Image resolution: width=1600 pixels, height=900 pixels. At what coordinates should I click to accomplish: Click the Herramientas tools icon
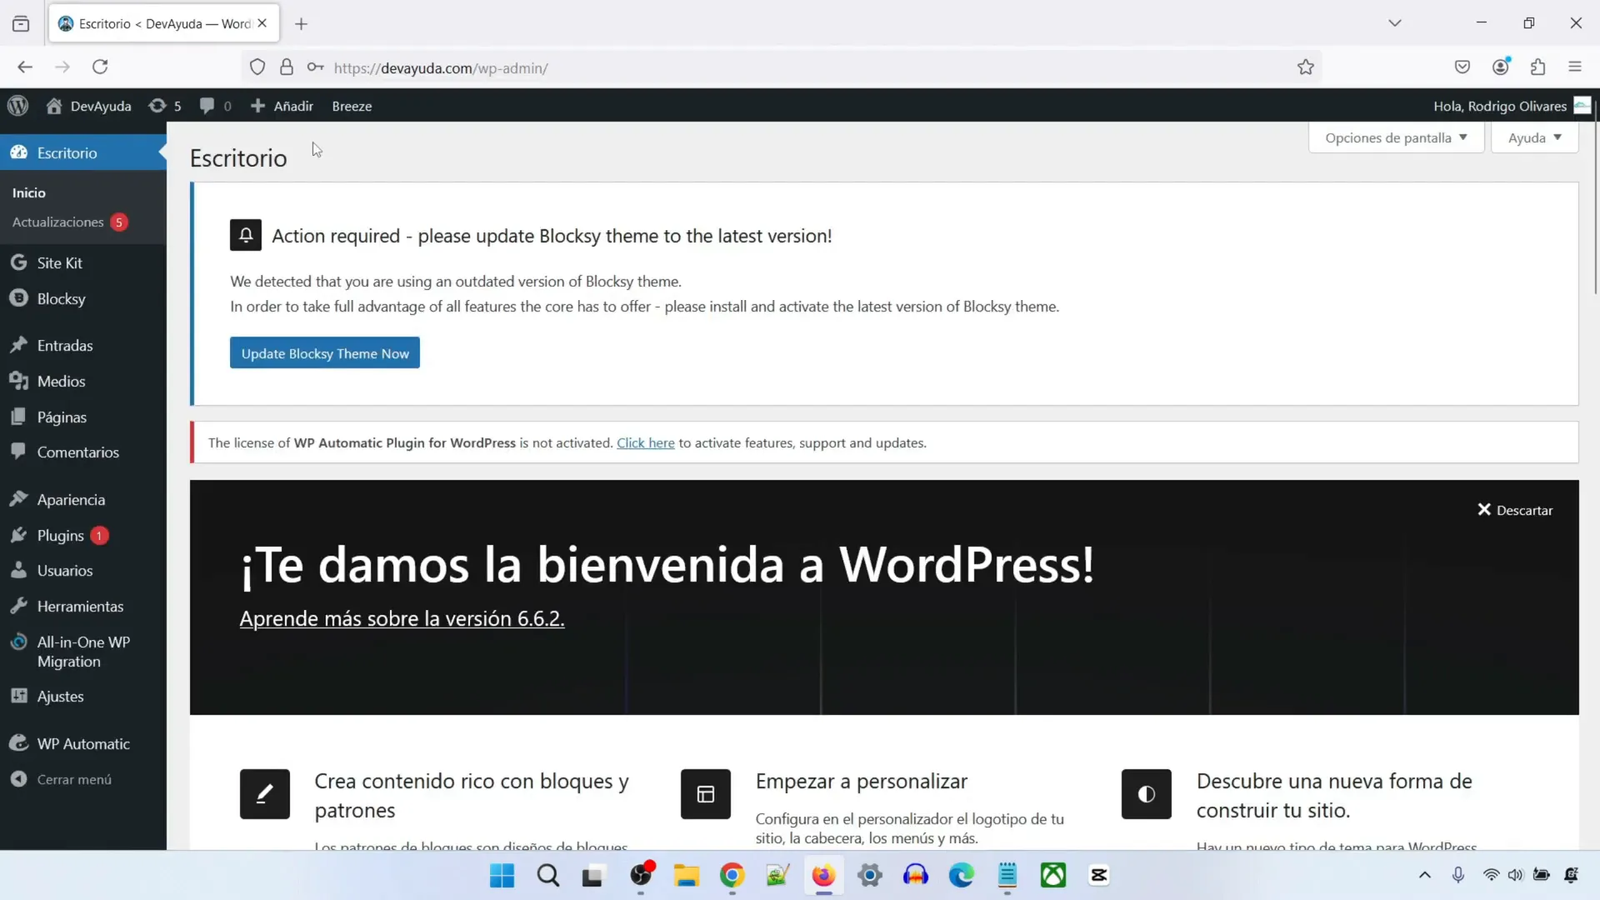click(x=17, y=606)
